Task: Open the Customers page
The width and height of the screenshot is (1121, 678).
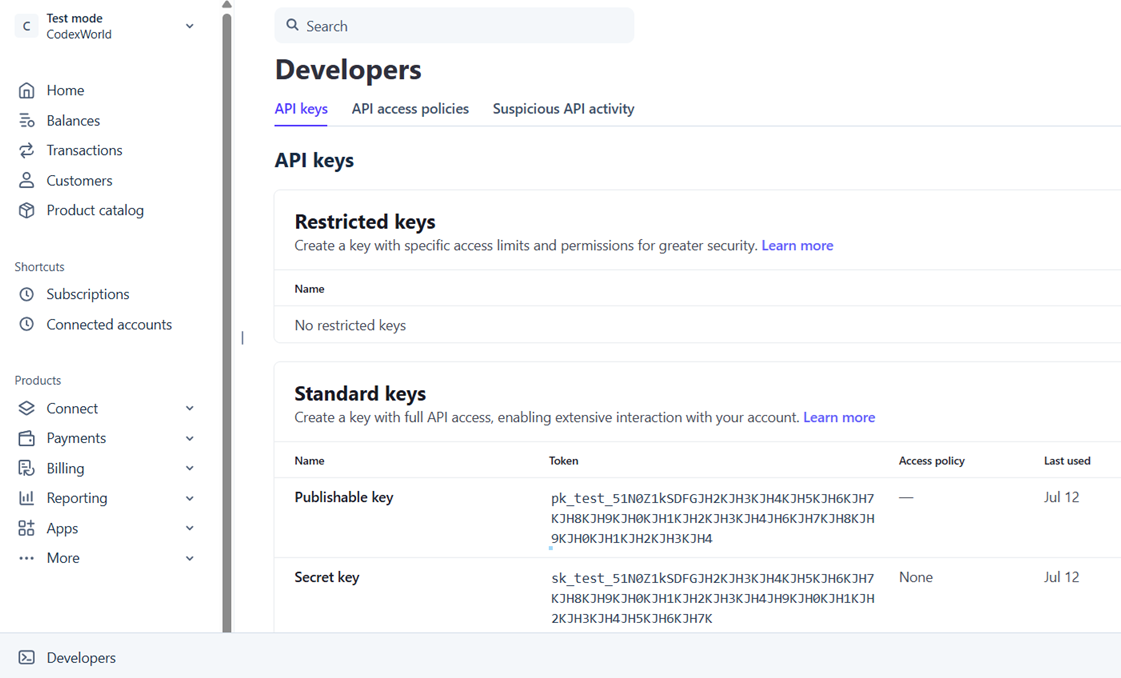Action: click(79, 180)
